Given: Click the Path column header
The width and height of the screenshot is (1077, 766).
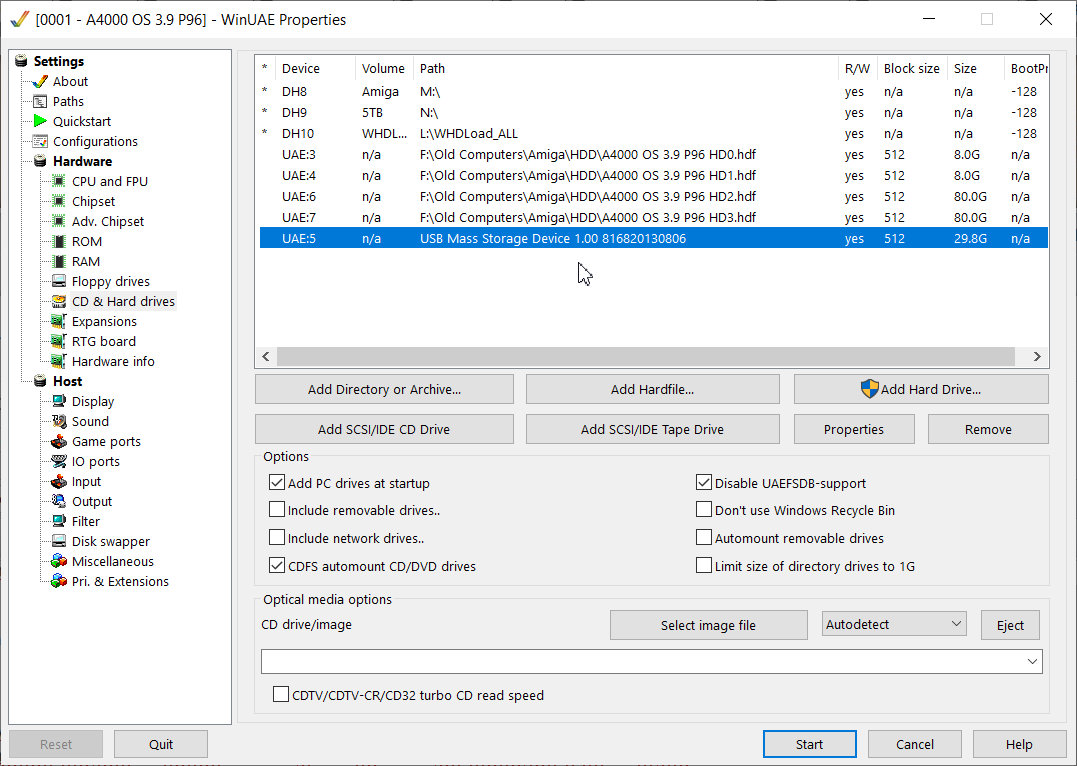Looking at the screenshot, I should tap(626, 69).
